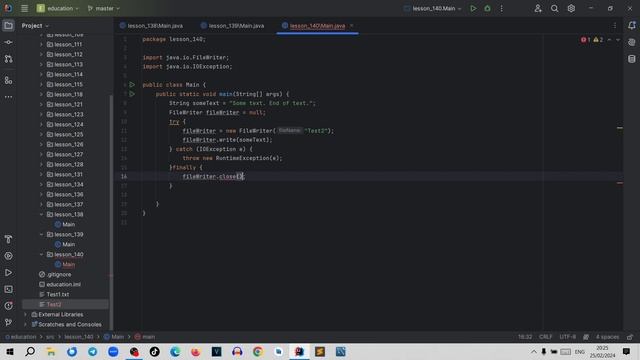
Task: Open the master branch dropdown
Action: [104, 8]
